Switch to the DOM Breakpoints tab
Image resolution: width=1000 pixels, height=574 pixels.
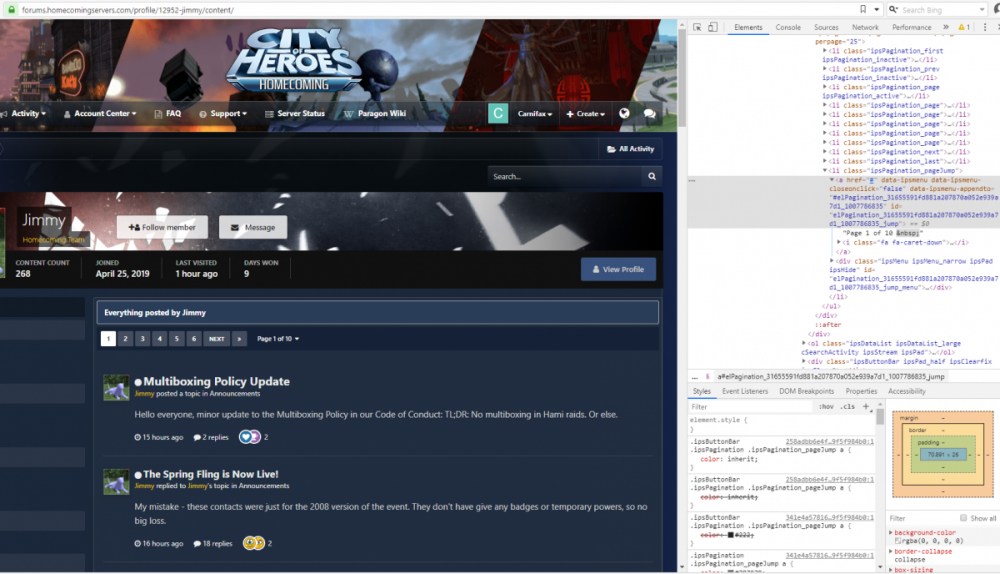[806, 391]
